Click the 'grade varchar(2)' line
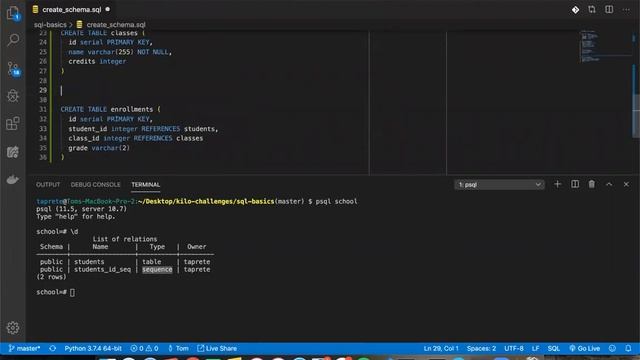Image resolution: width=640 pixels, height=360 pixels. pyautogui.click(x=99, y=148)
